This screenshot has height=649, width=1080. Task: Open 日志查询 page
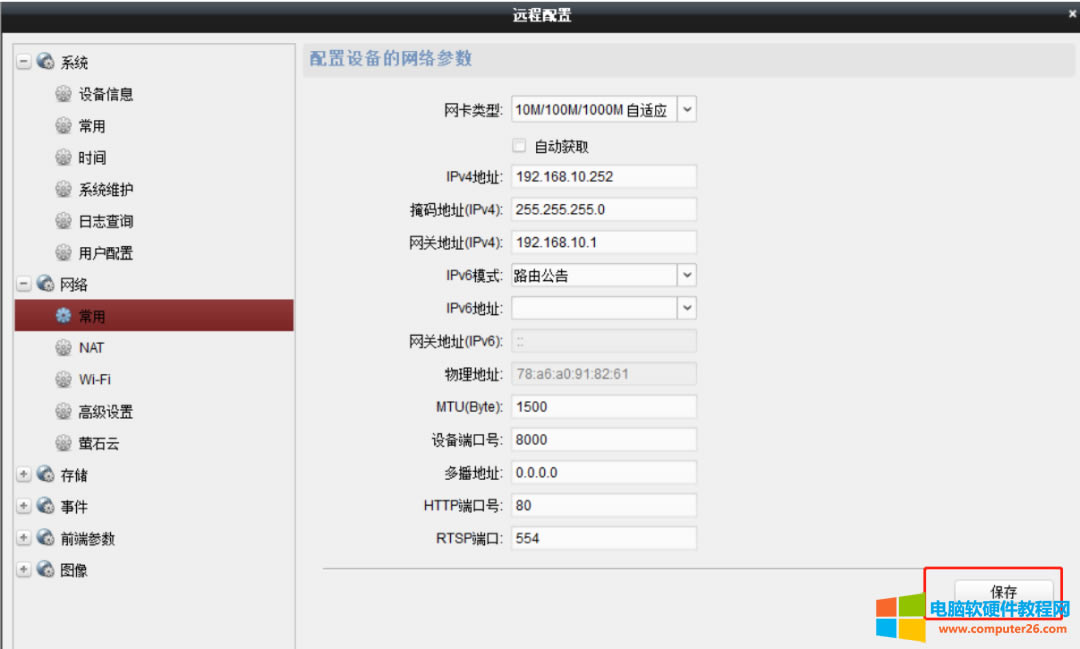105,221
